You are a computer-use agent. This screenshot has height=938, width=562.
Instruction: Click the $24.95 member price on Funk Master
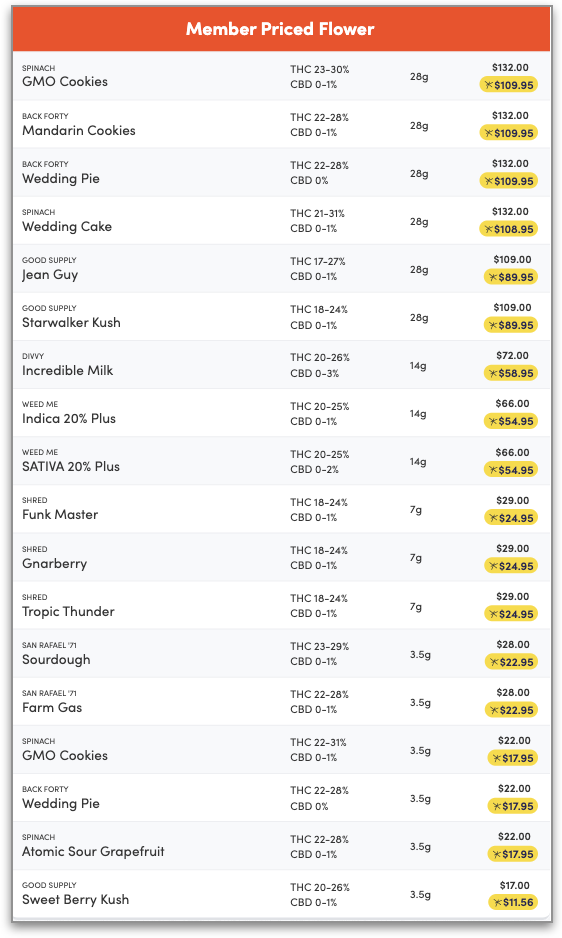[x=511, y=518]
